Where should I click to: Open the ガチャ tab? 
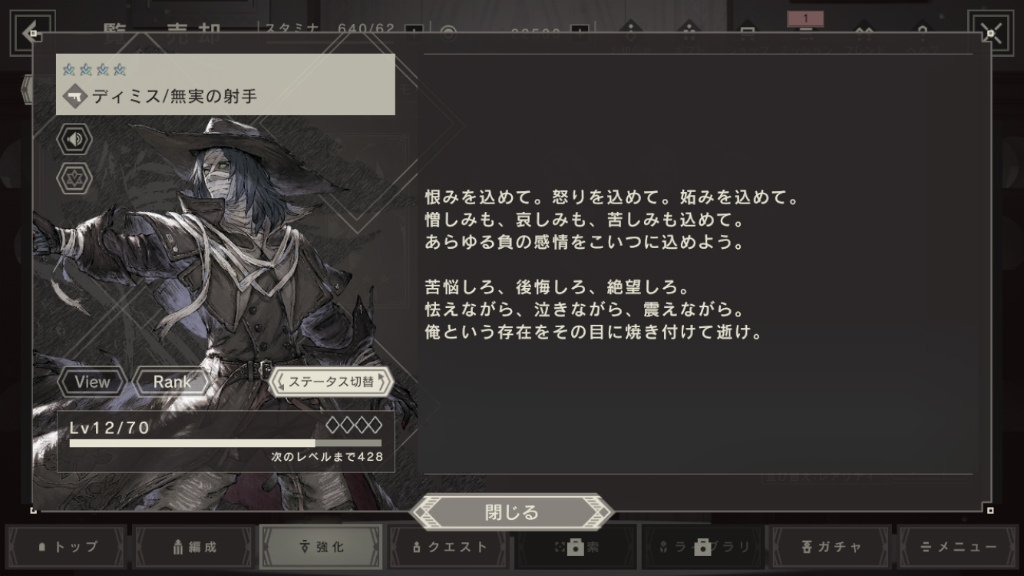click(x=831, y=547)
